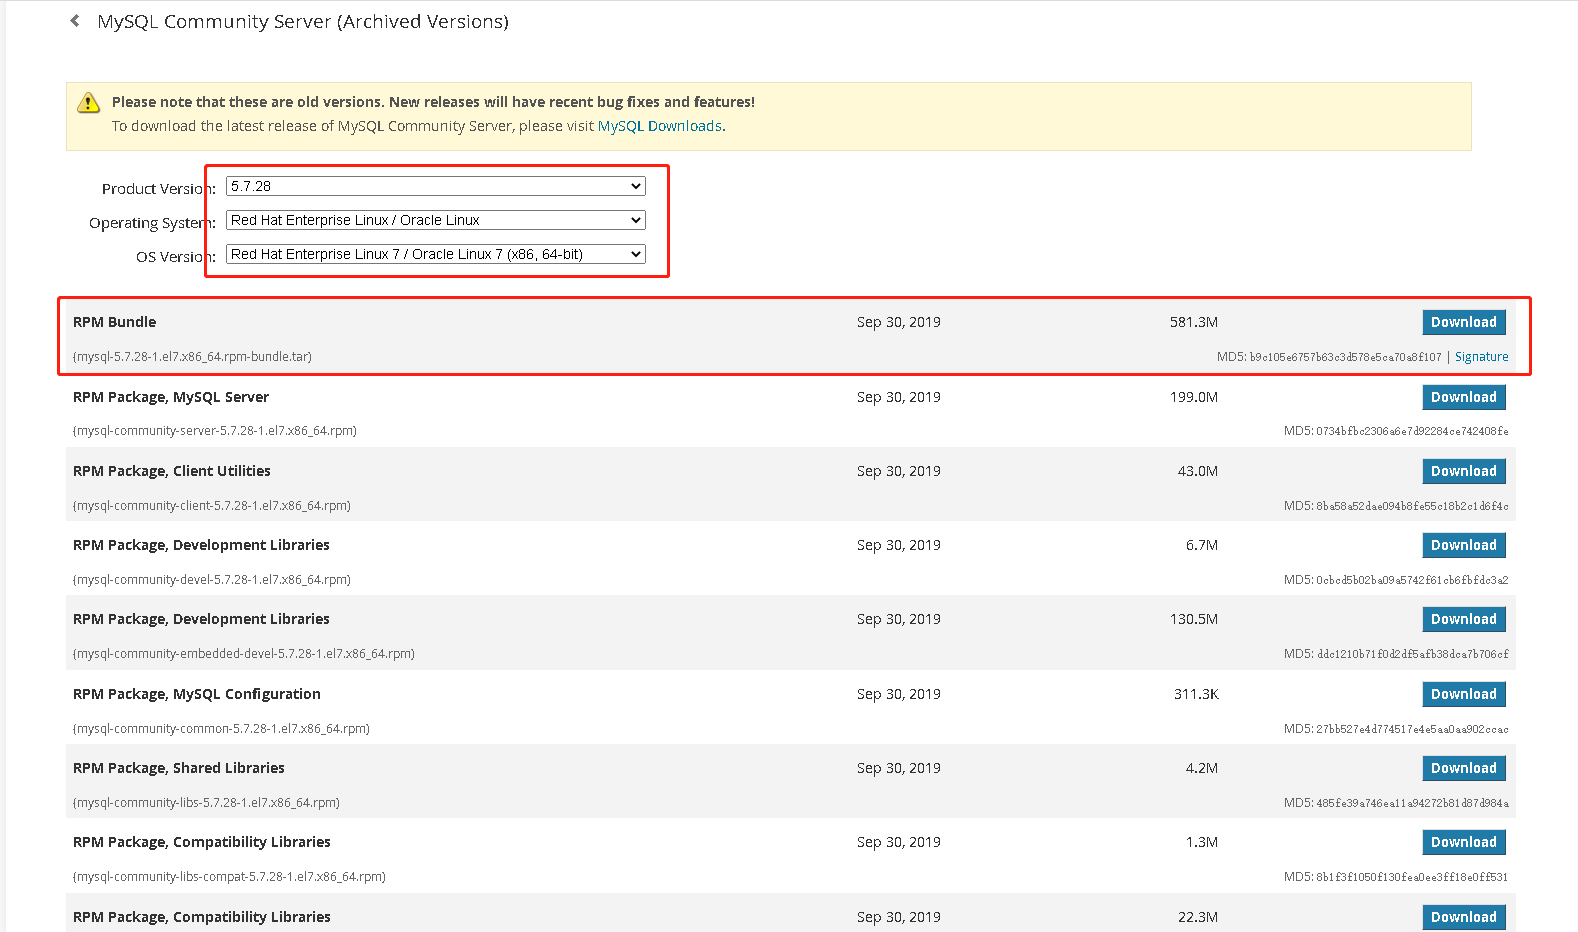Open the Product Version dropdown
The width and height of the screenshot is (1578, 932).
point(435,186)
